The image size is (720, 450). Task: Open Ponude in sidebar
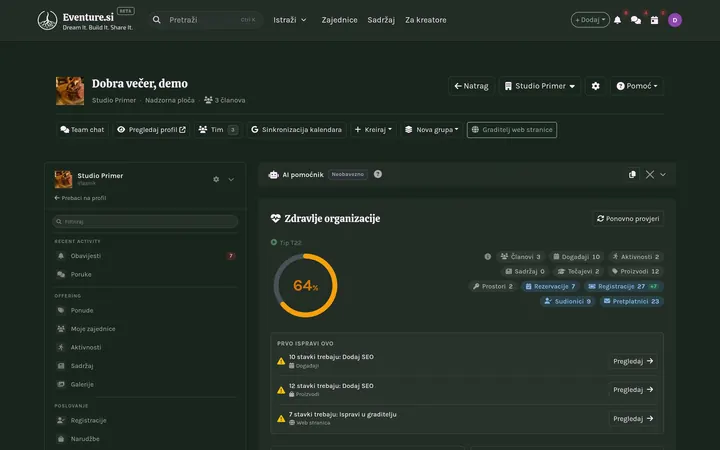(x=146, y=310)
